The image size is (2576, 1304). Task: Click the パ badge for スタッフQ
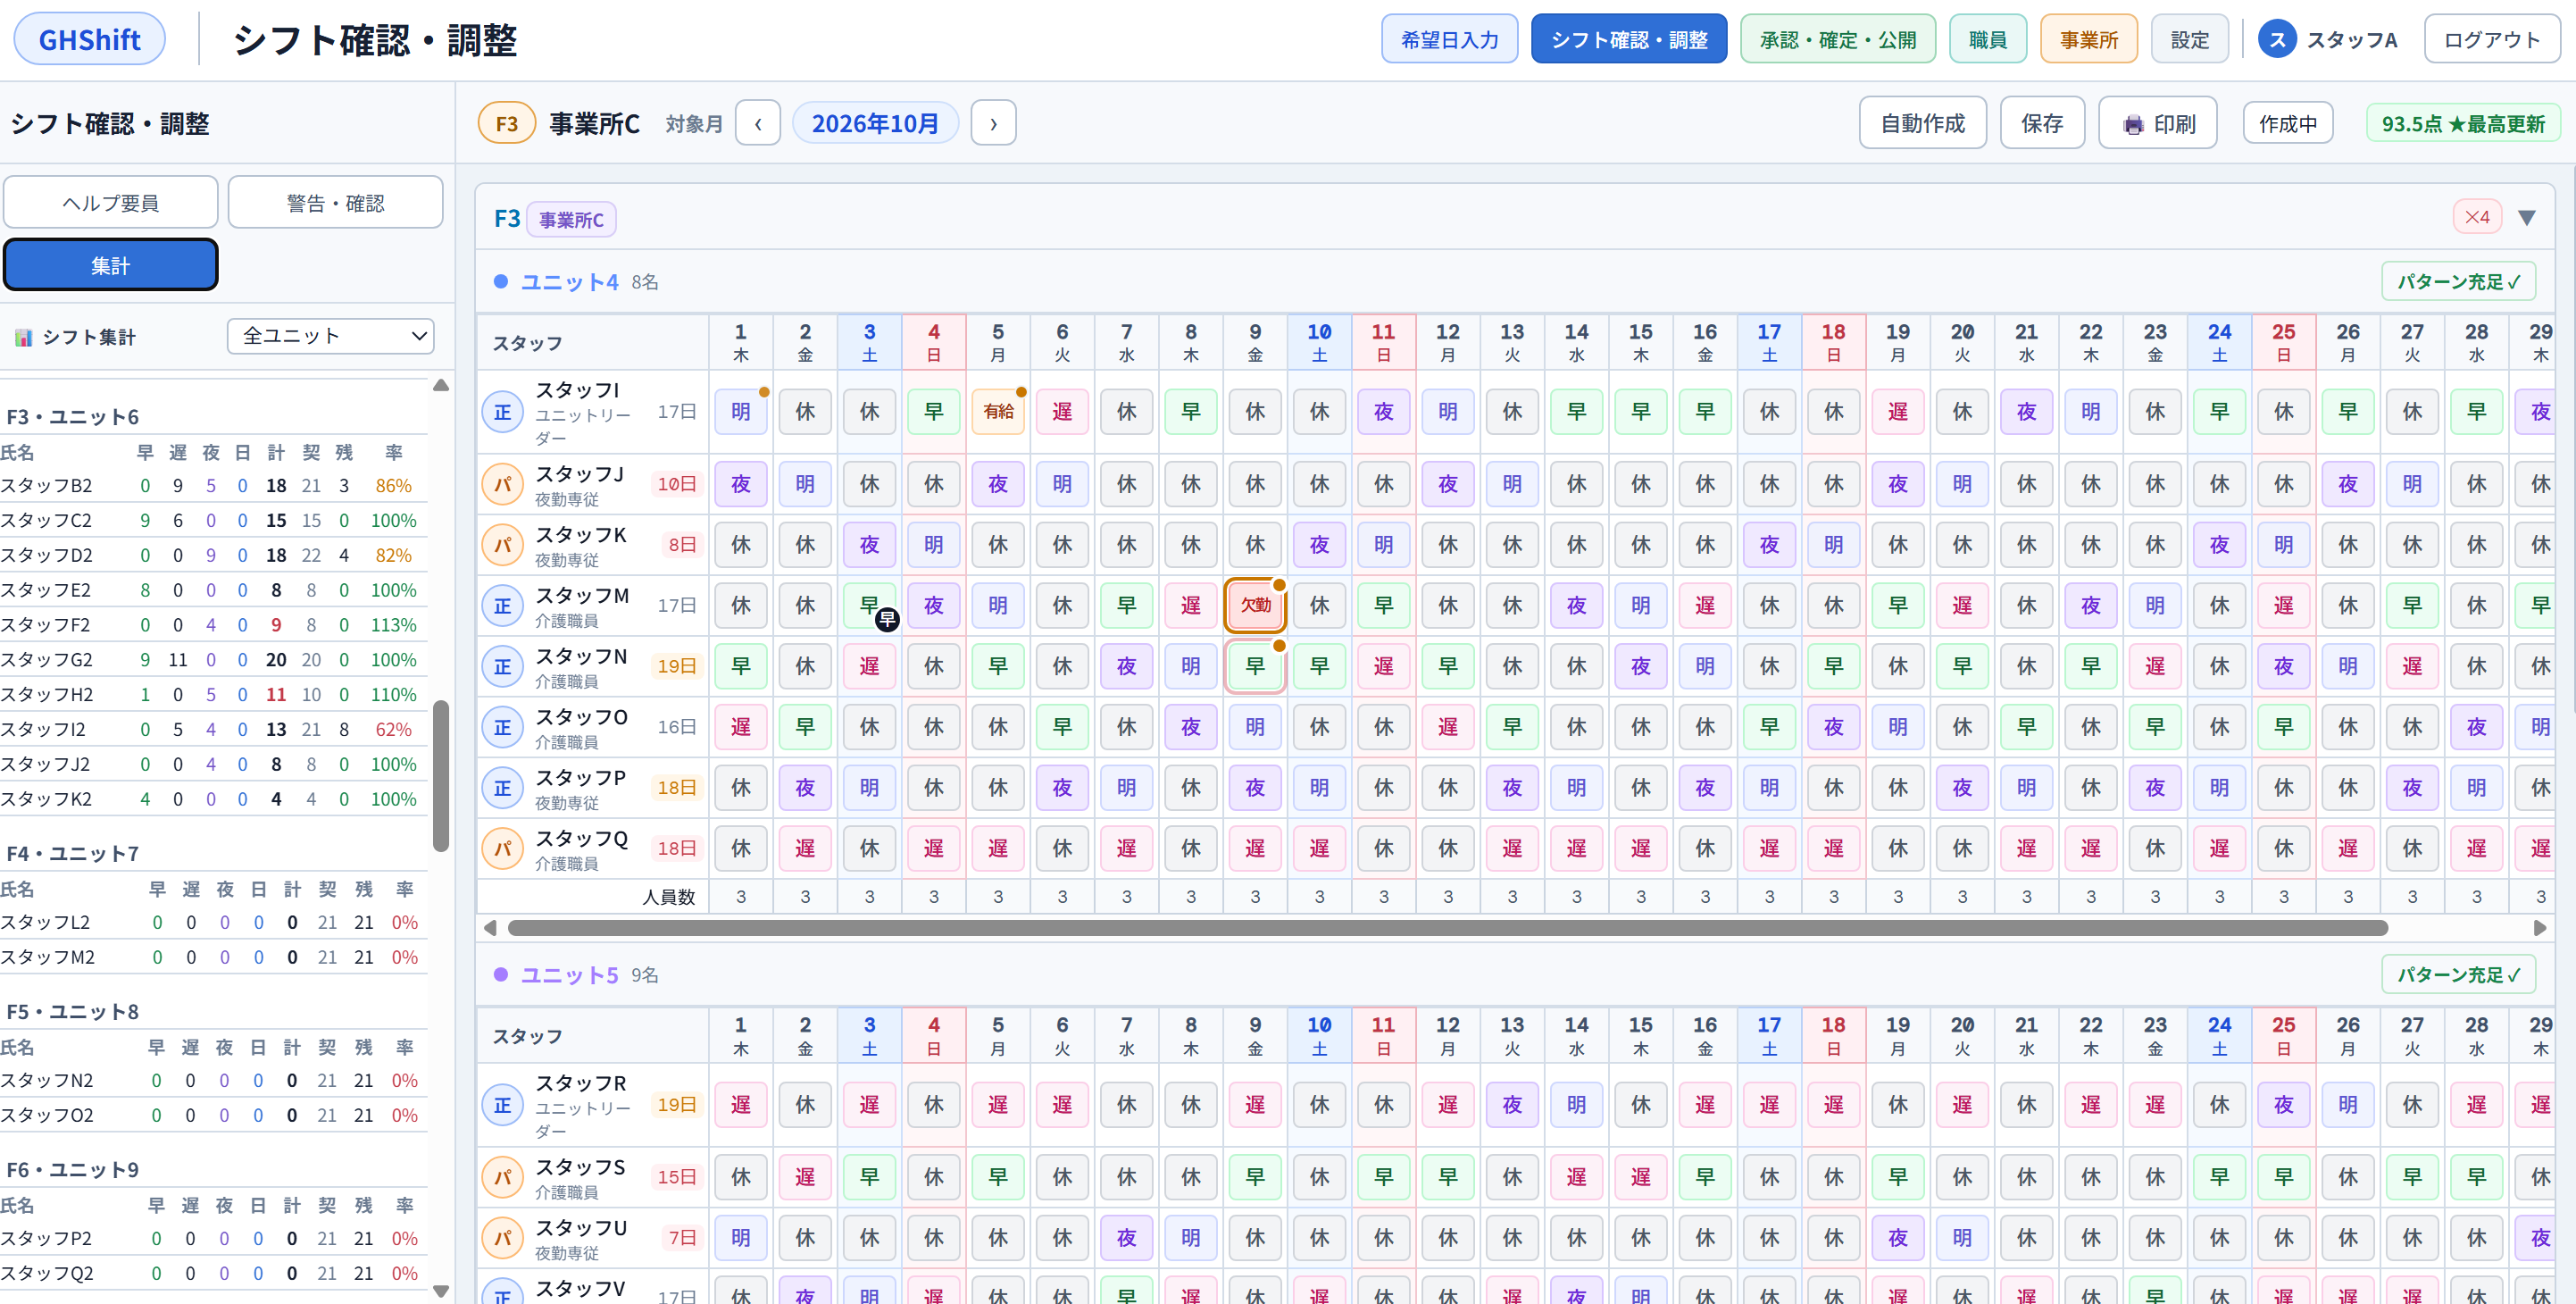pos(503,849)
